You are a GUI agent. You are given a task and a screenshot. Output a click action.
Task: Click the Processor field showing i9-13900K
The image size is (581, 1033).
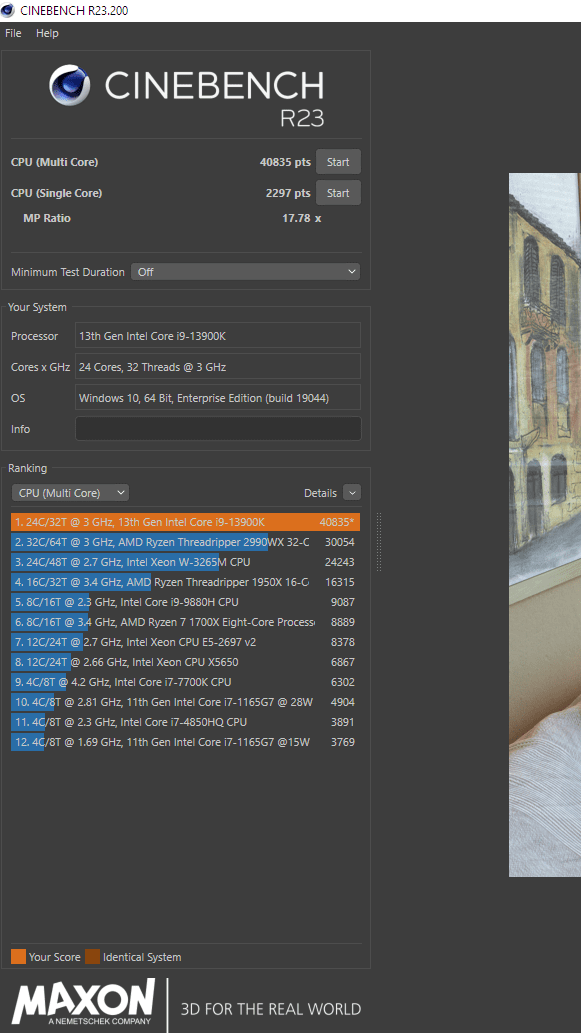coord(218,335)
